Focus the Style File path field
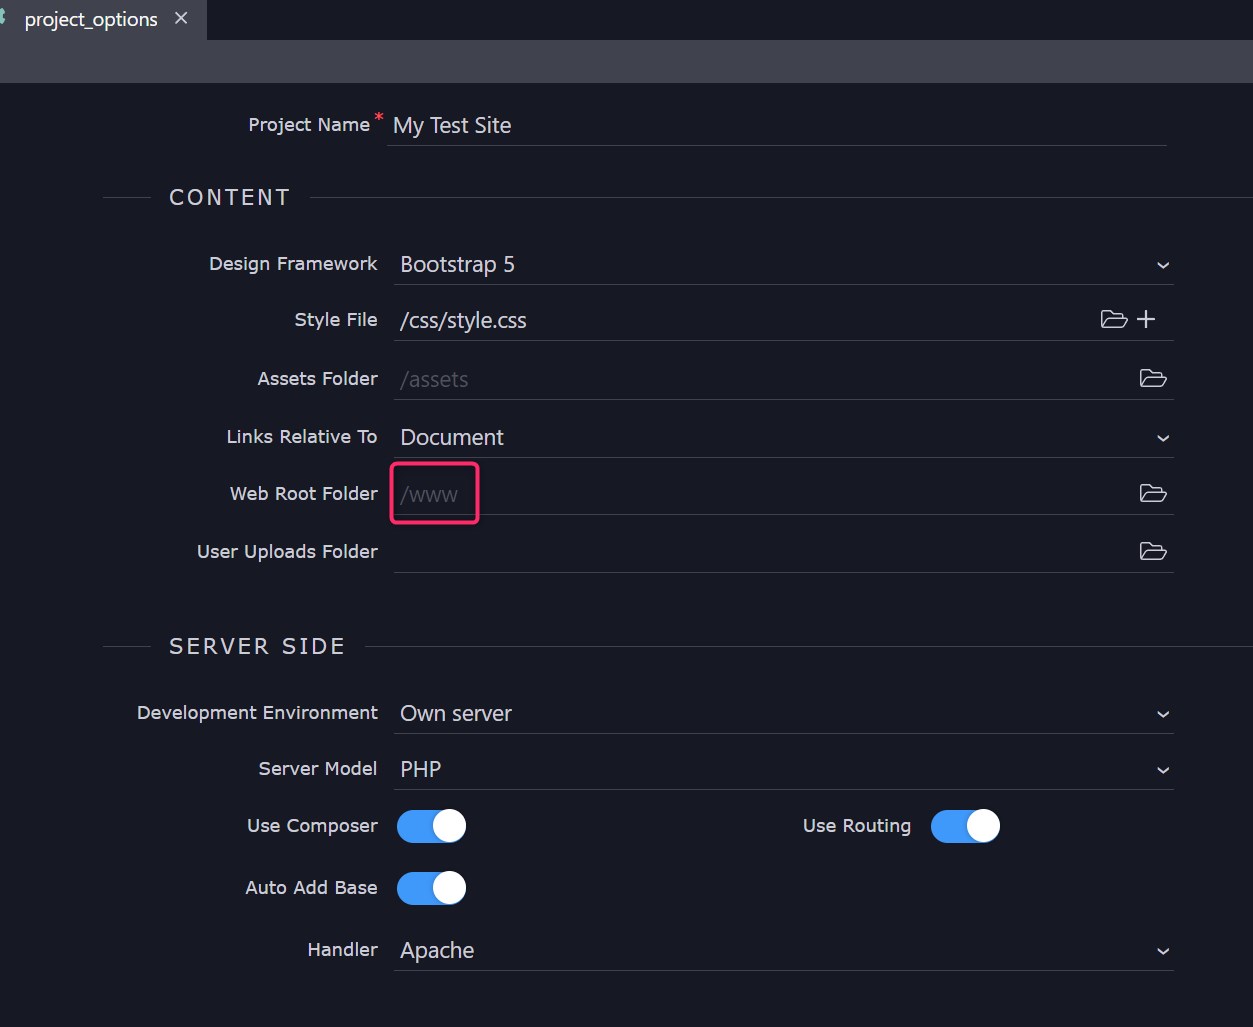This screenshot has height=1027, width=1253. [740, 321]
